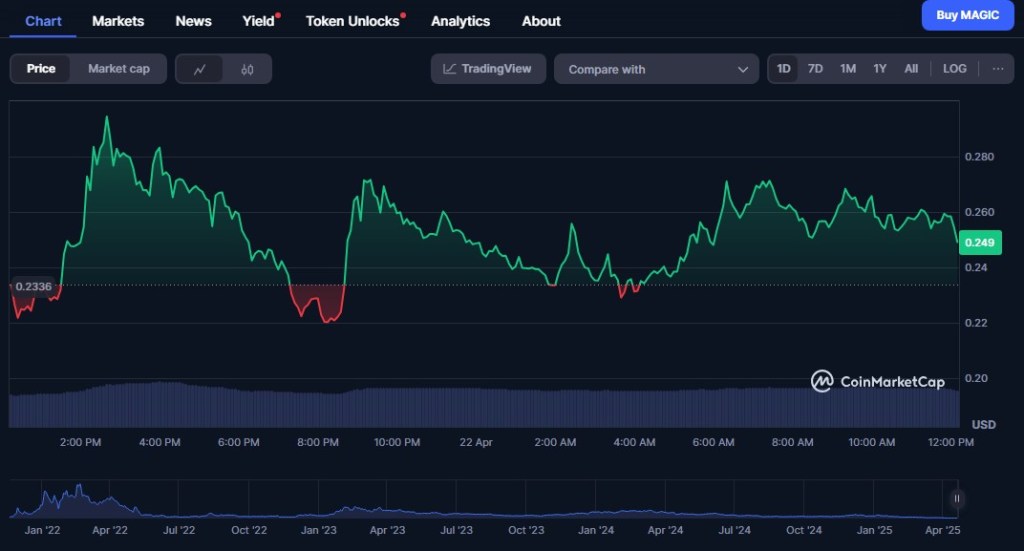
Task: Click Apr '25 on range navigator
Action: coord(942,530)
